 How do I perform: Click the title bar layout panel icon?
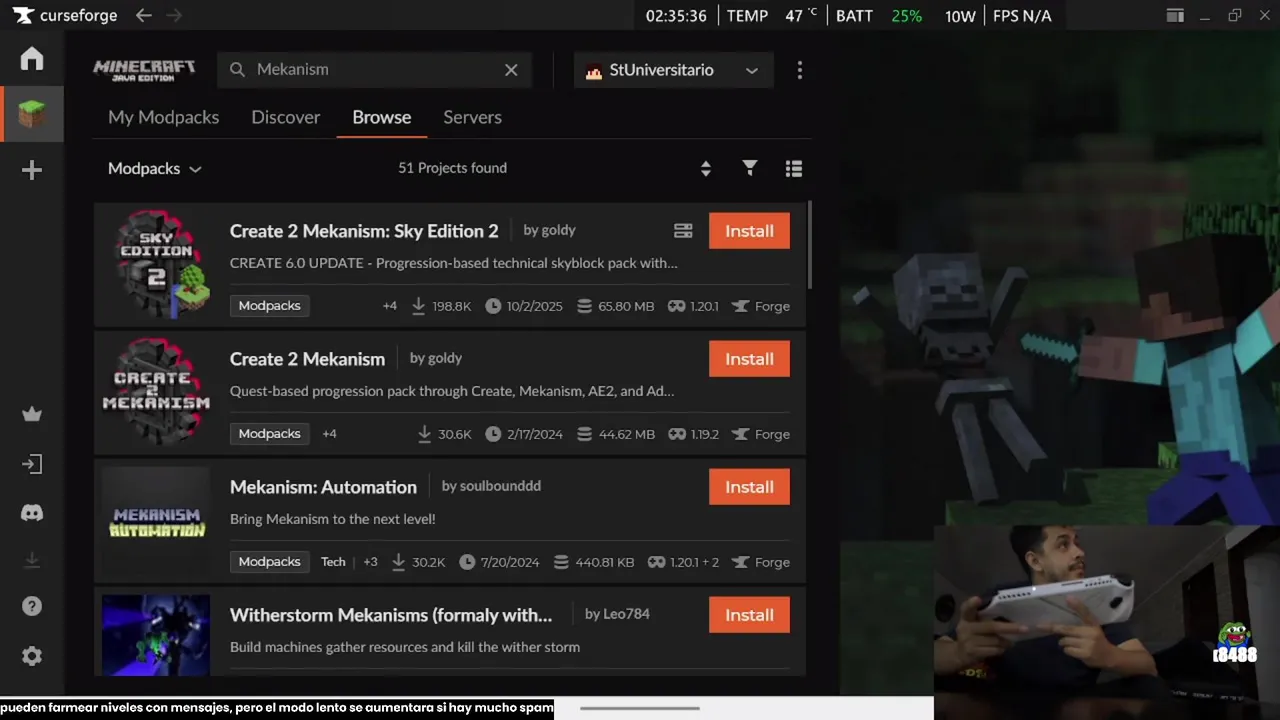(x=1175, y=15)
